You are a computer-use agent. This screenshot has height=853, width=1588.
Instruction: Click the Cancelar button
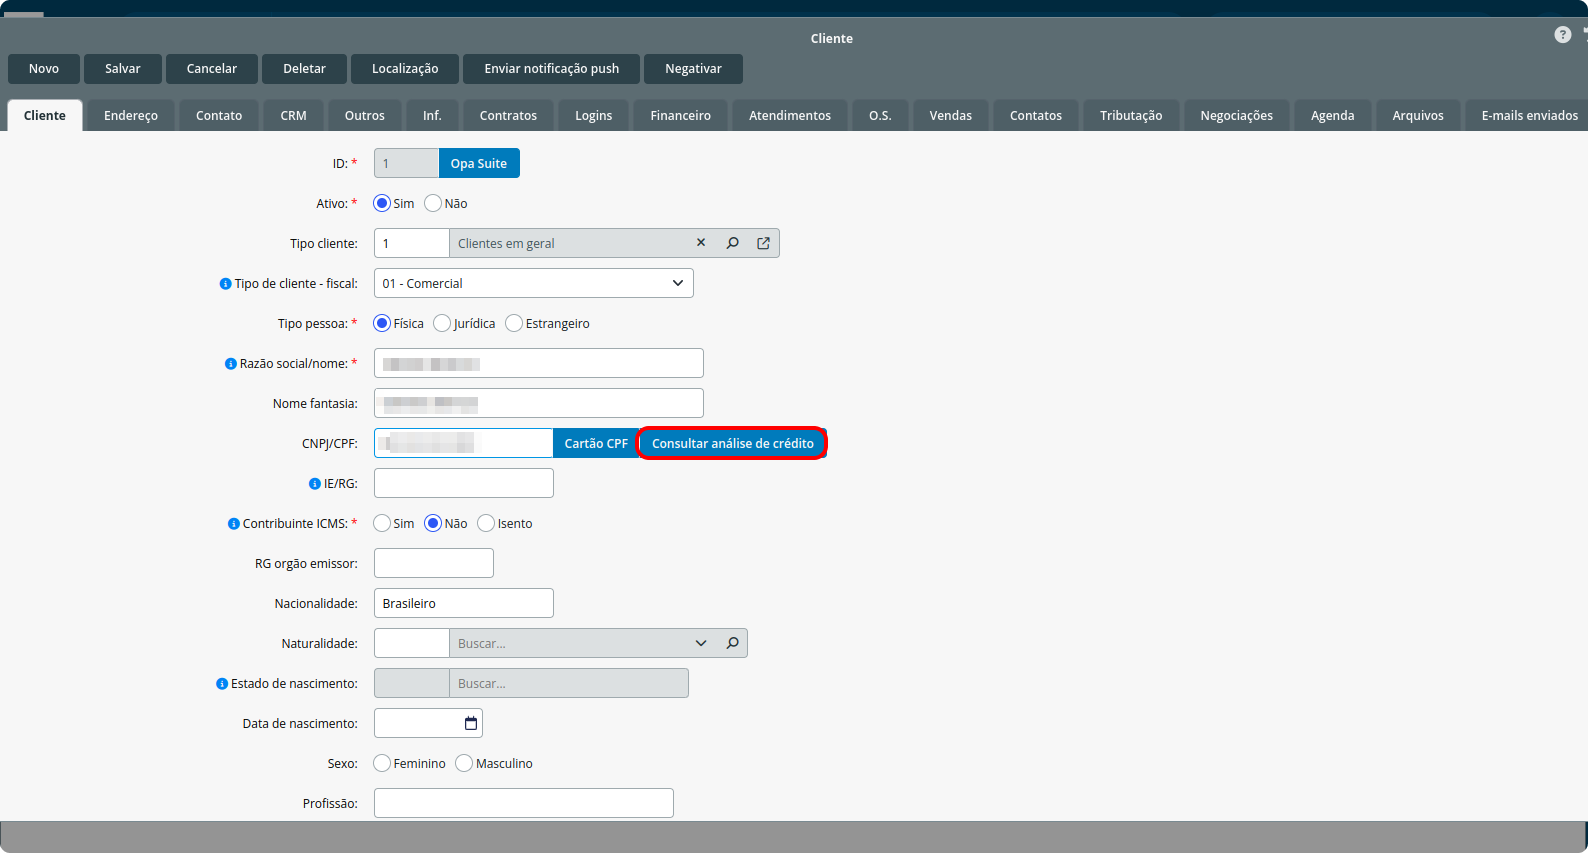pos(212,69)
